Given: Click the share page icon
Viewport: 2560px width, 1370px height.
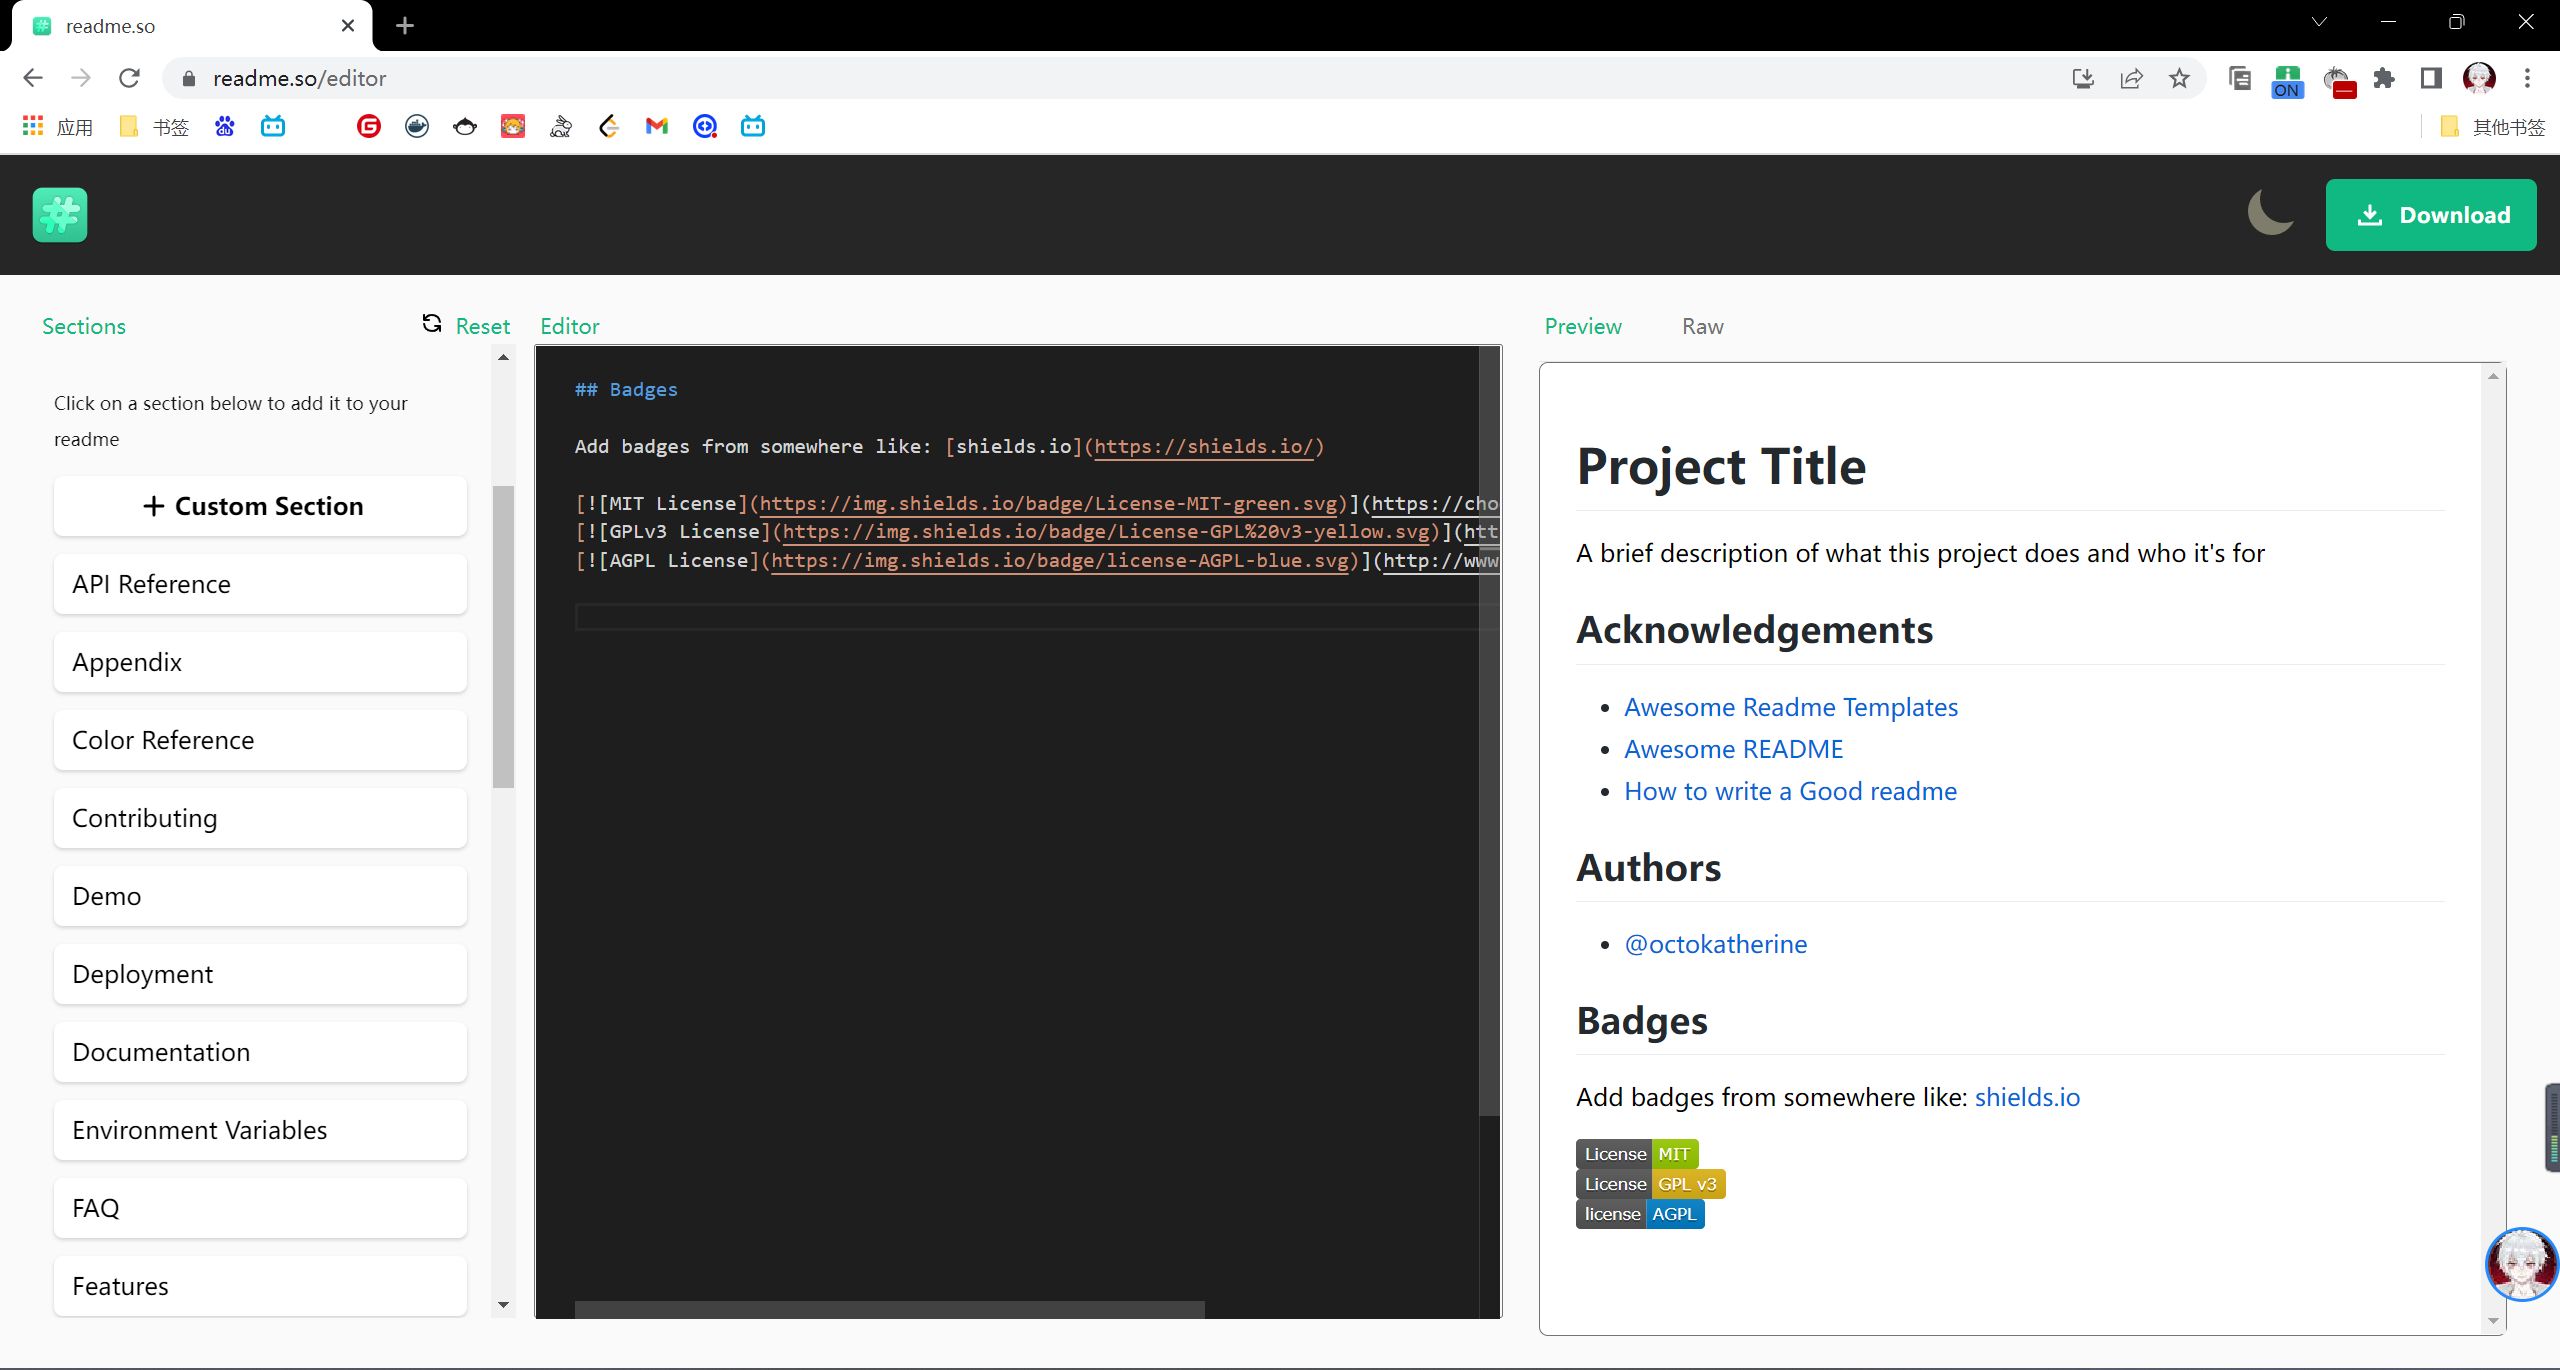Looking at the screenshot, I should pos(2131,78).
